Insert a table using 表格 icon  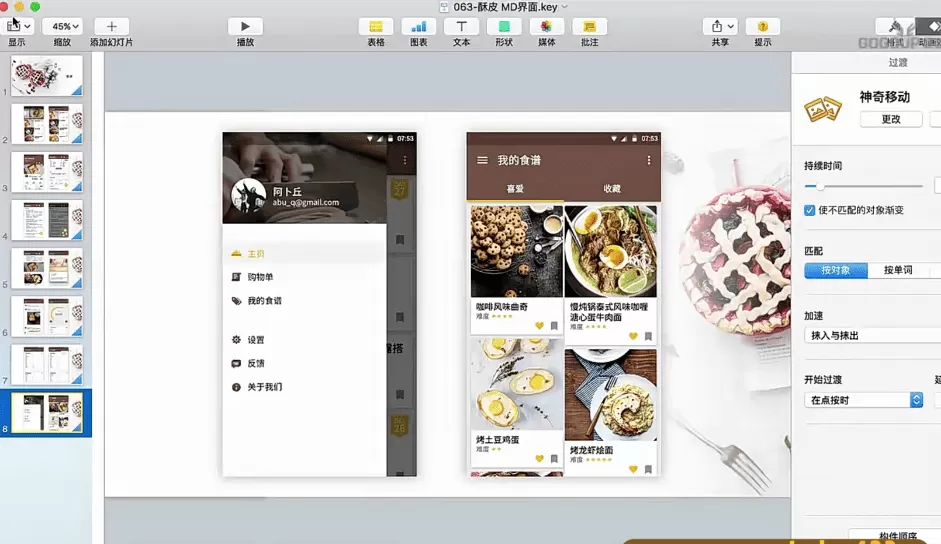(375, 26)
